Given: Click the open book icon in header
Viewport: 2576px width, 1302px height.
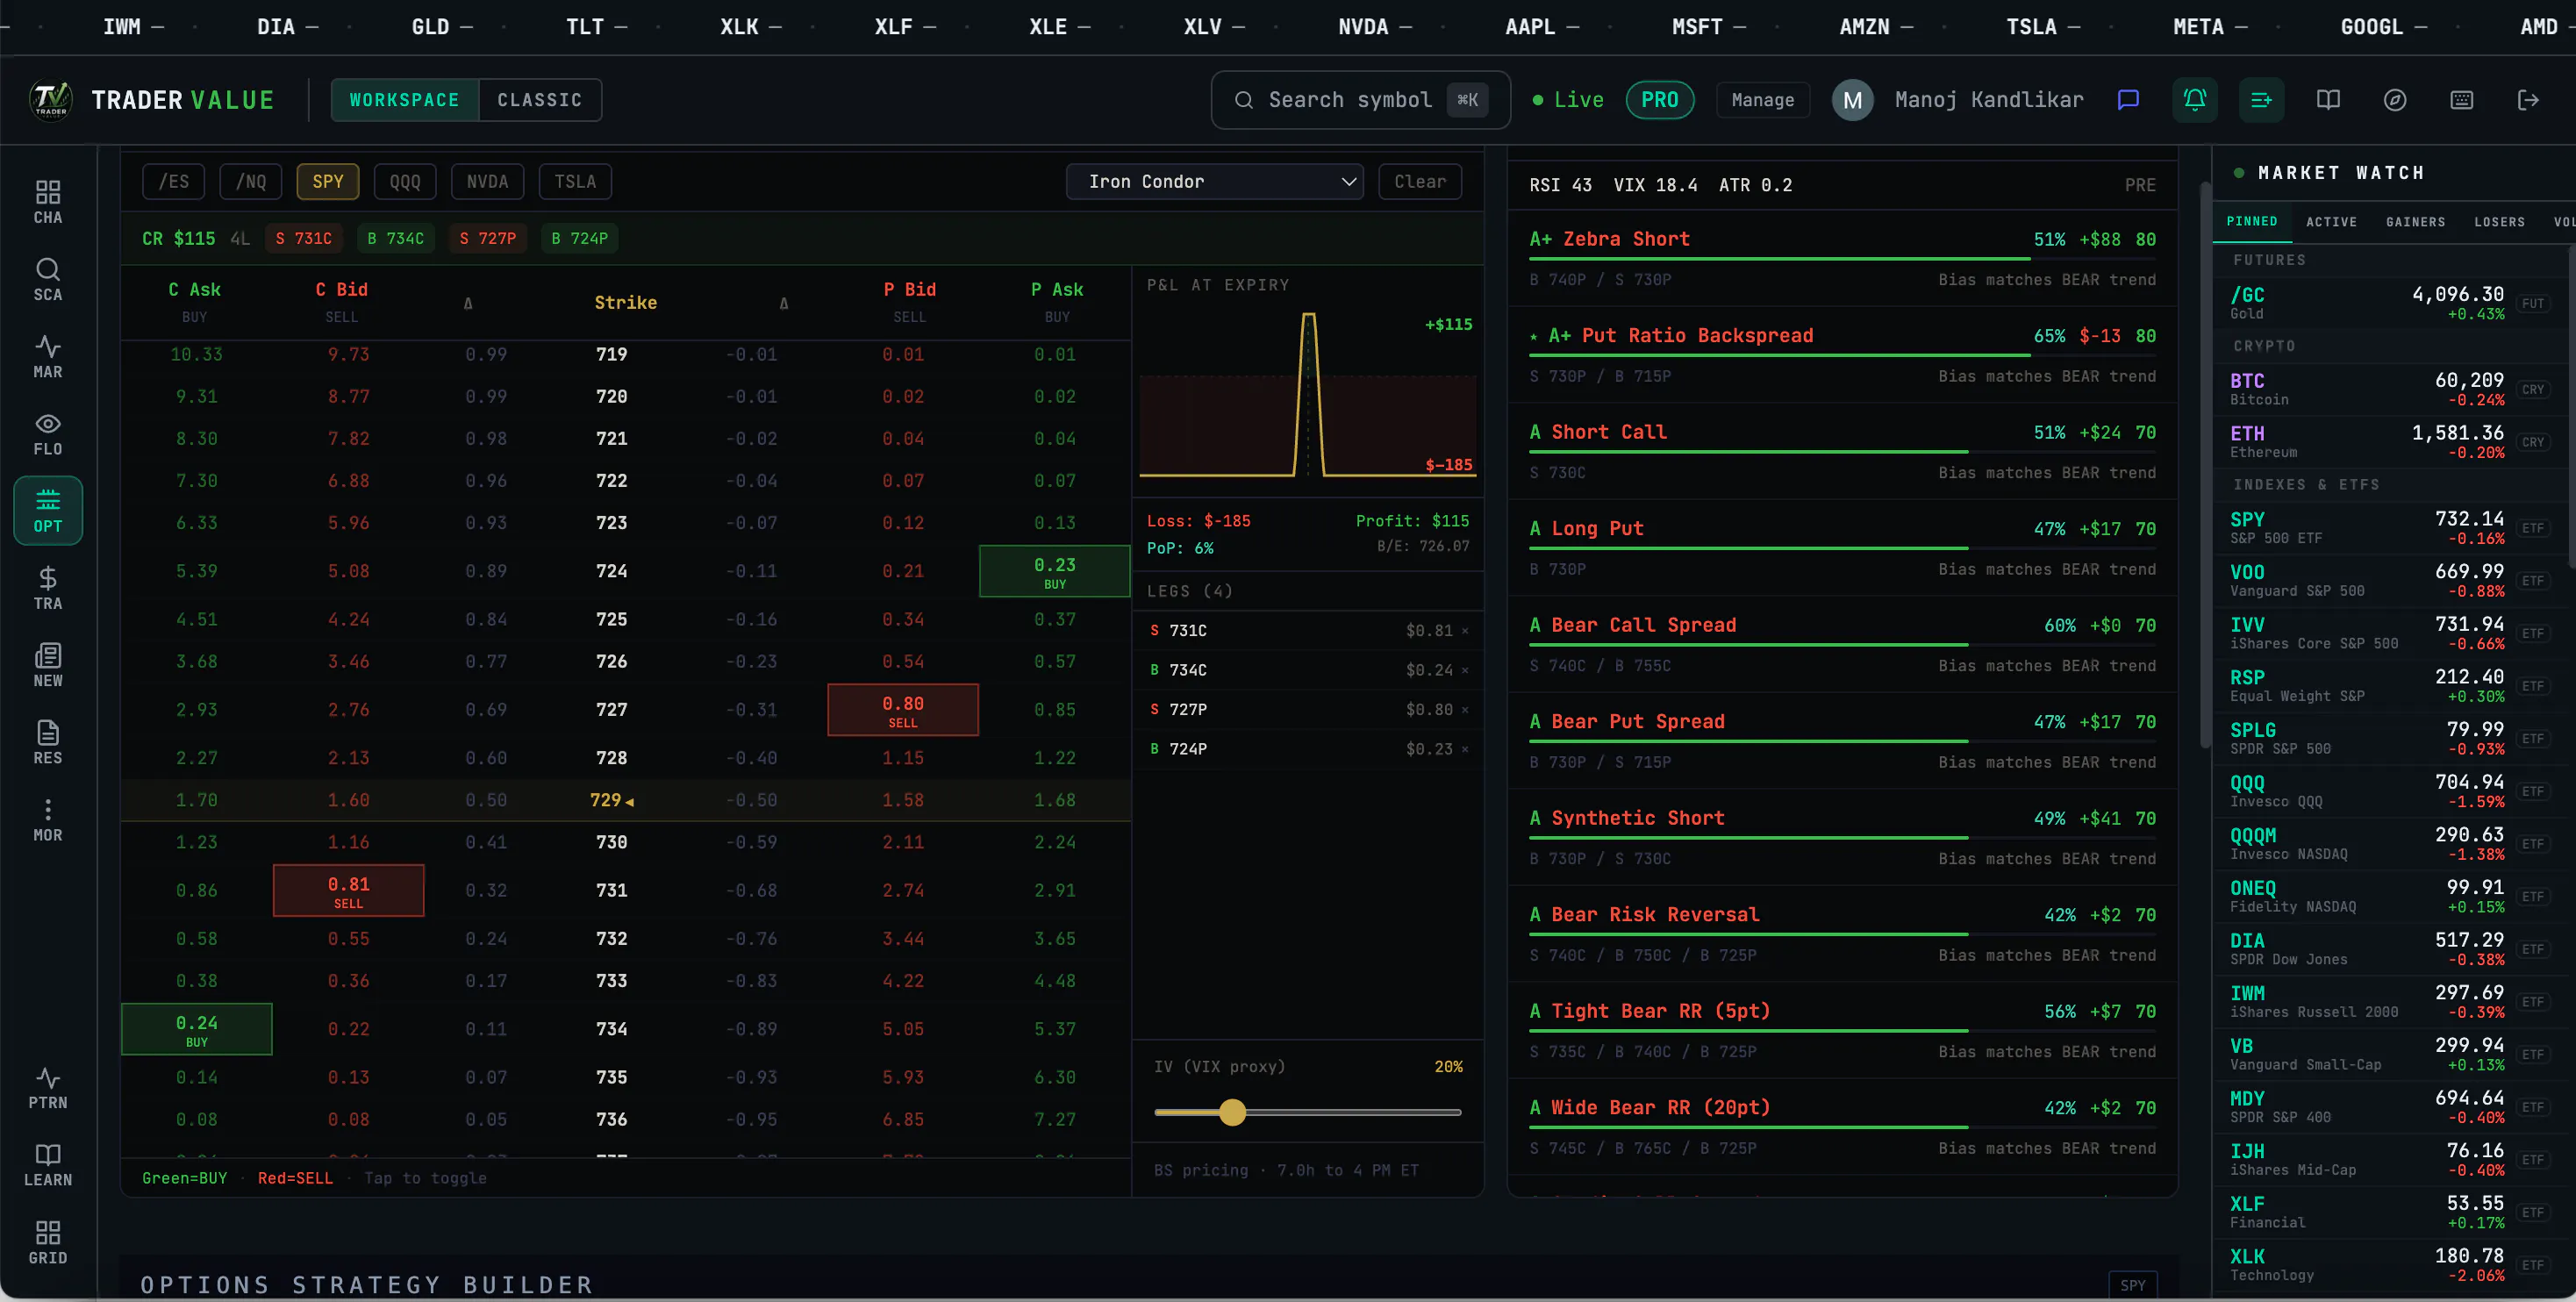Looking at the screenshot, I should [x=2328, y=100].
